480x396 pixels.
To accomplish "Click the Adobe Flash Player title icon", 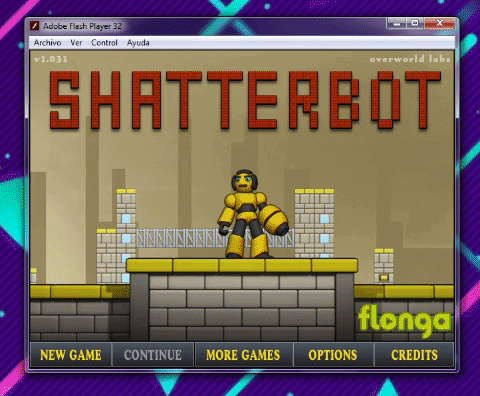I will pyautogui.click(x=35, y=26).
